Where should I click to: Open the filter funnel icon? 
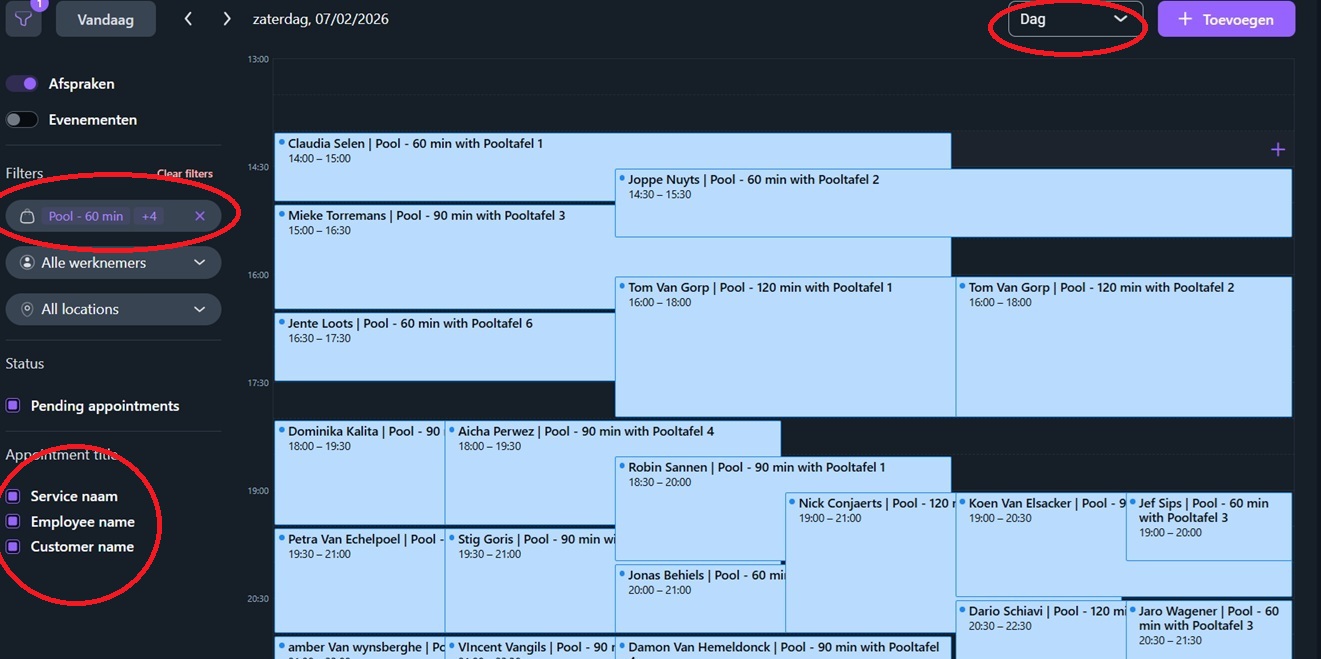pyautogui.click(x=23, y=19)
